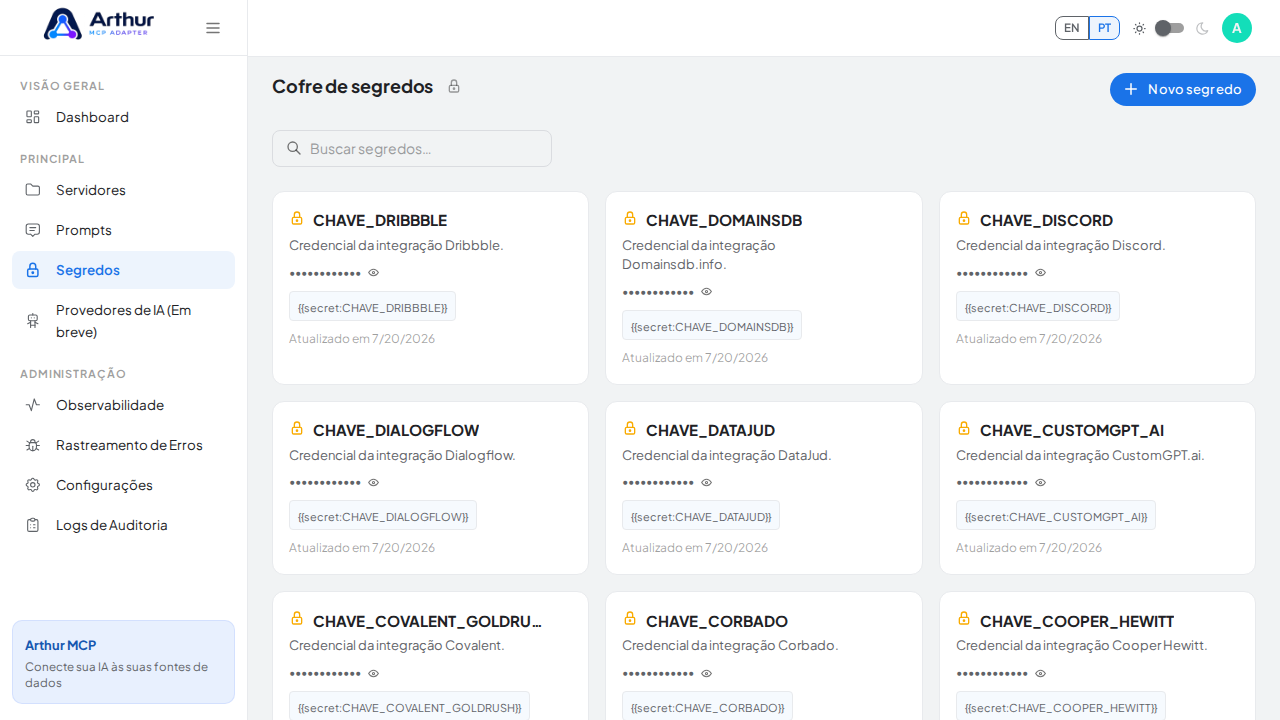1280x720 pixels.
Task: Show CHAVE_DATAJUD value with eye icon
Action: click(707, 483)
